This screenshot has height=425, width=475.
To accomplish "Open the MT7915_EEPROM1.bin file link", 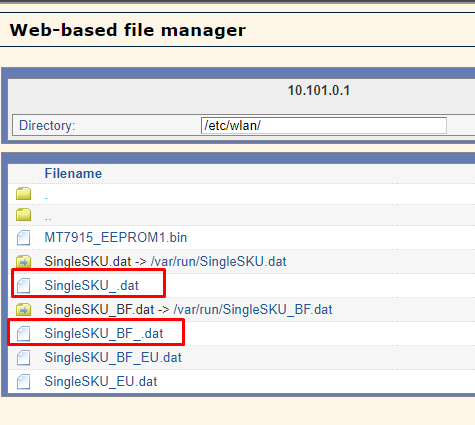I will click(116, 238).
